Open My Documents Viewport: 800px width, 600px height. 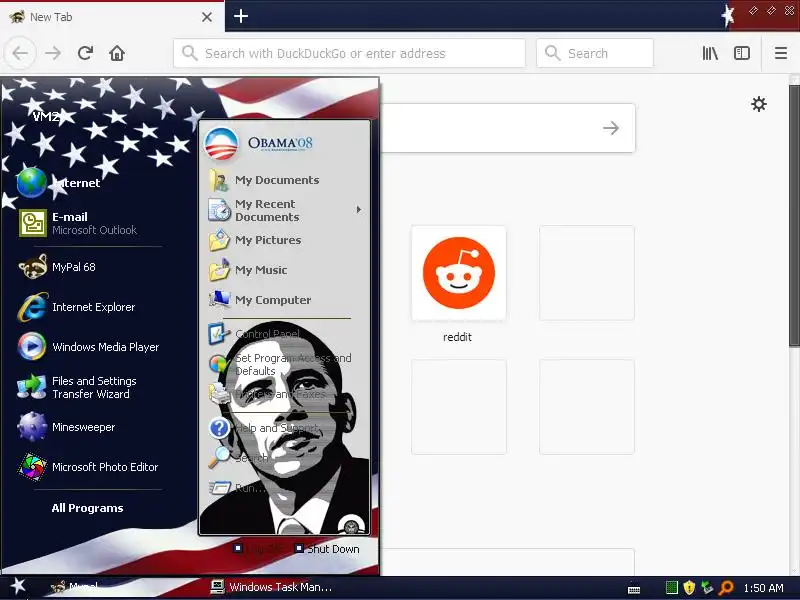point(264,180)
